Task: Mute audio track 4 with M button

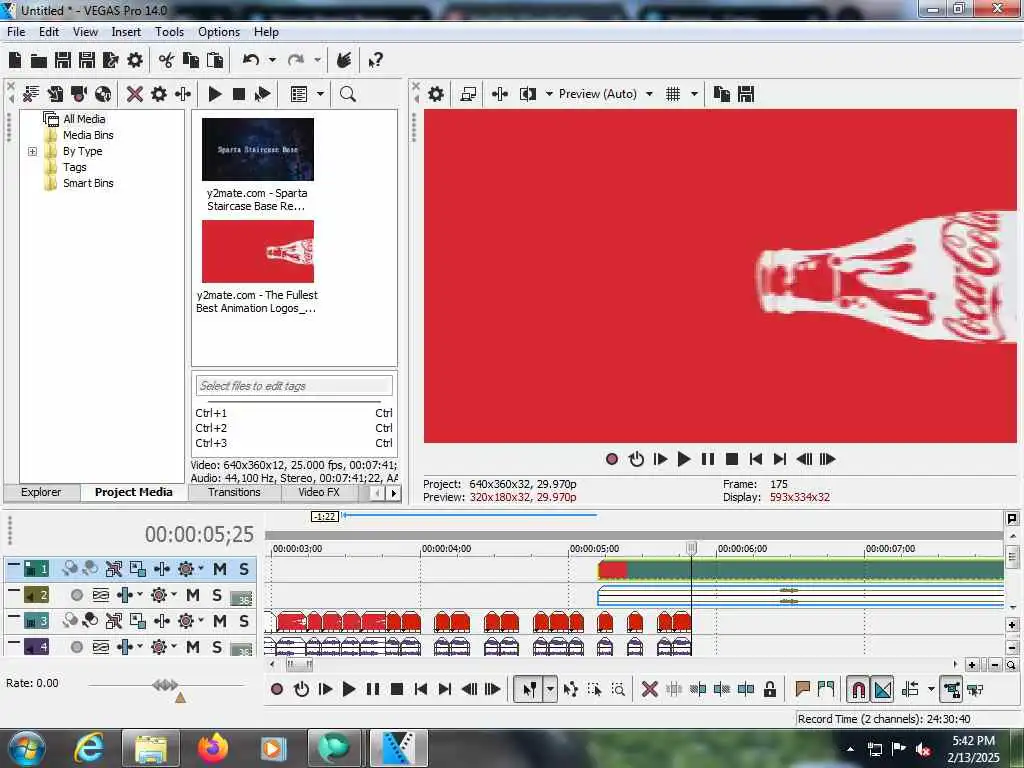Action: [193, 647]
